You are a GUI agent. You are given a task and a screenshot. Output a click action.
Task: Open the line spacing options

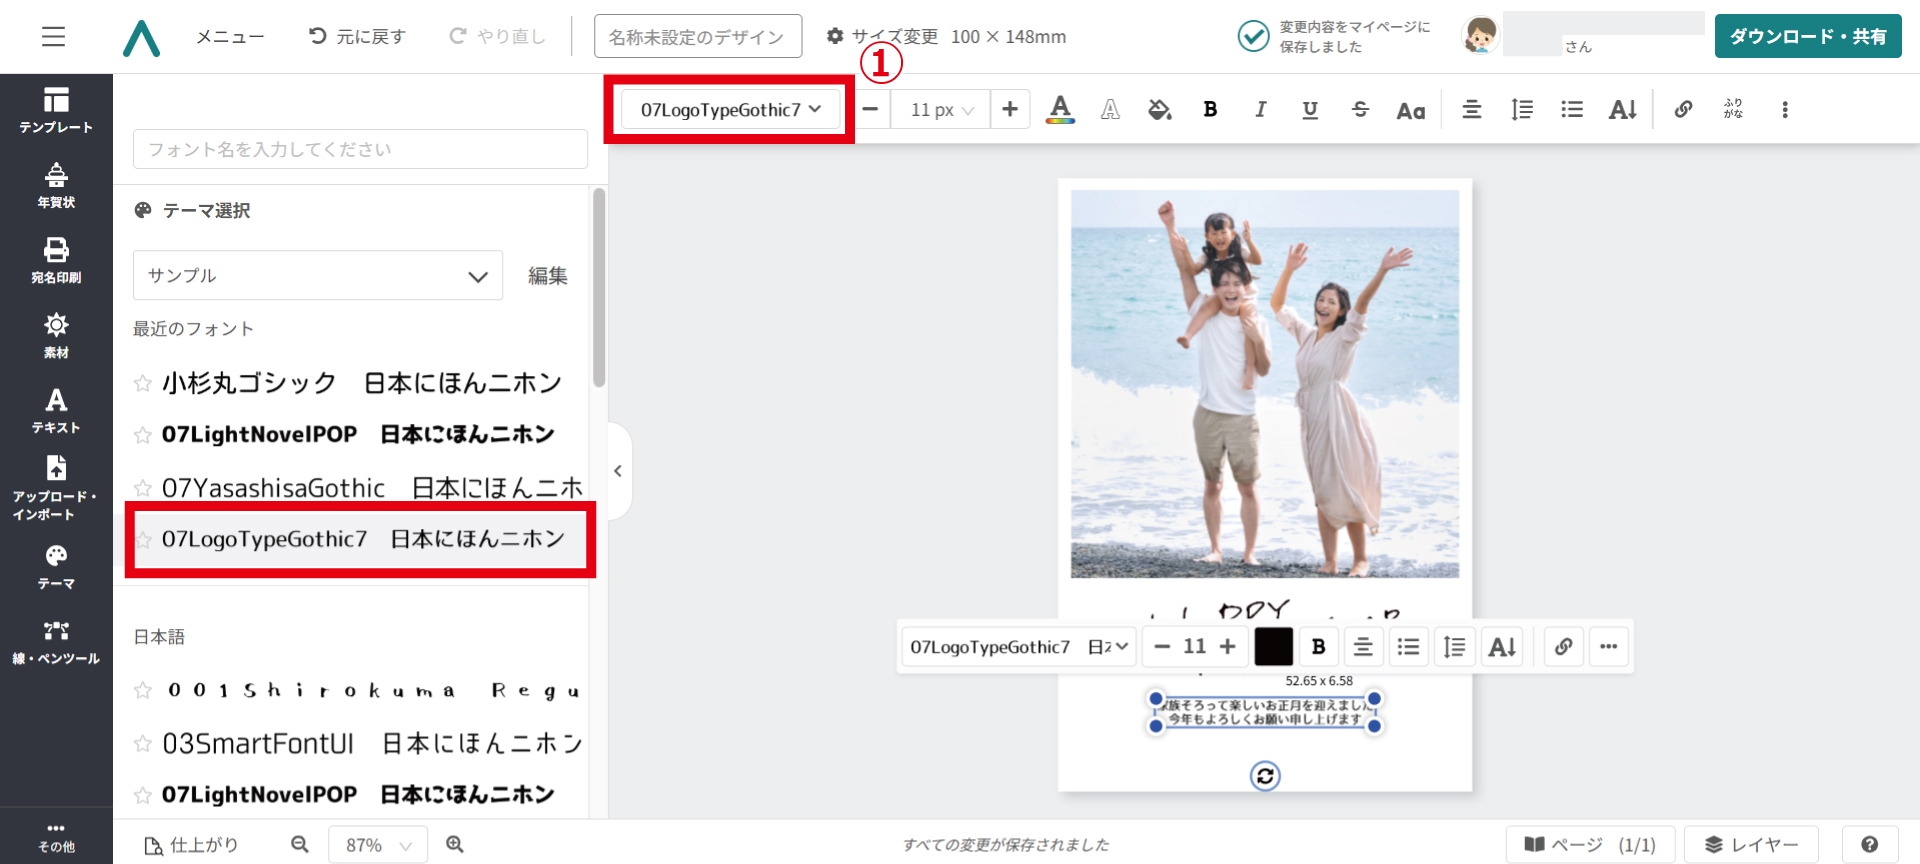(1522, 110)
